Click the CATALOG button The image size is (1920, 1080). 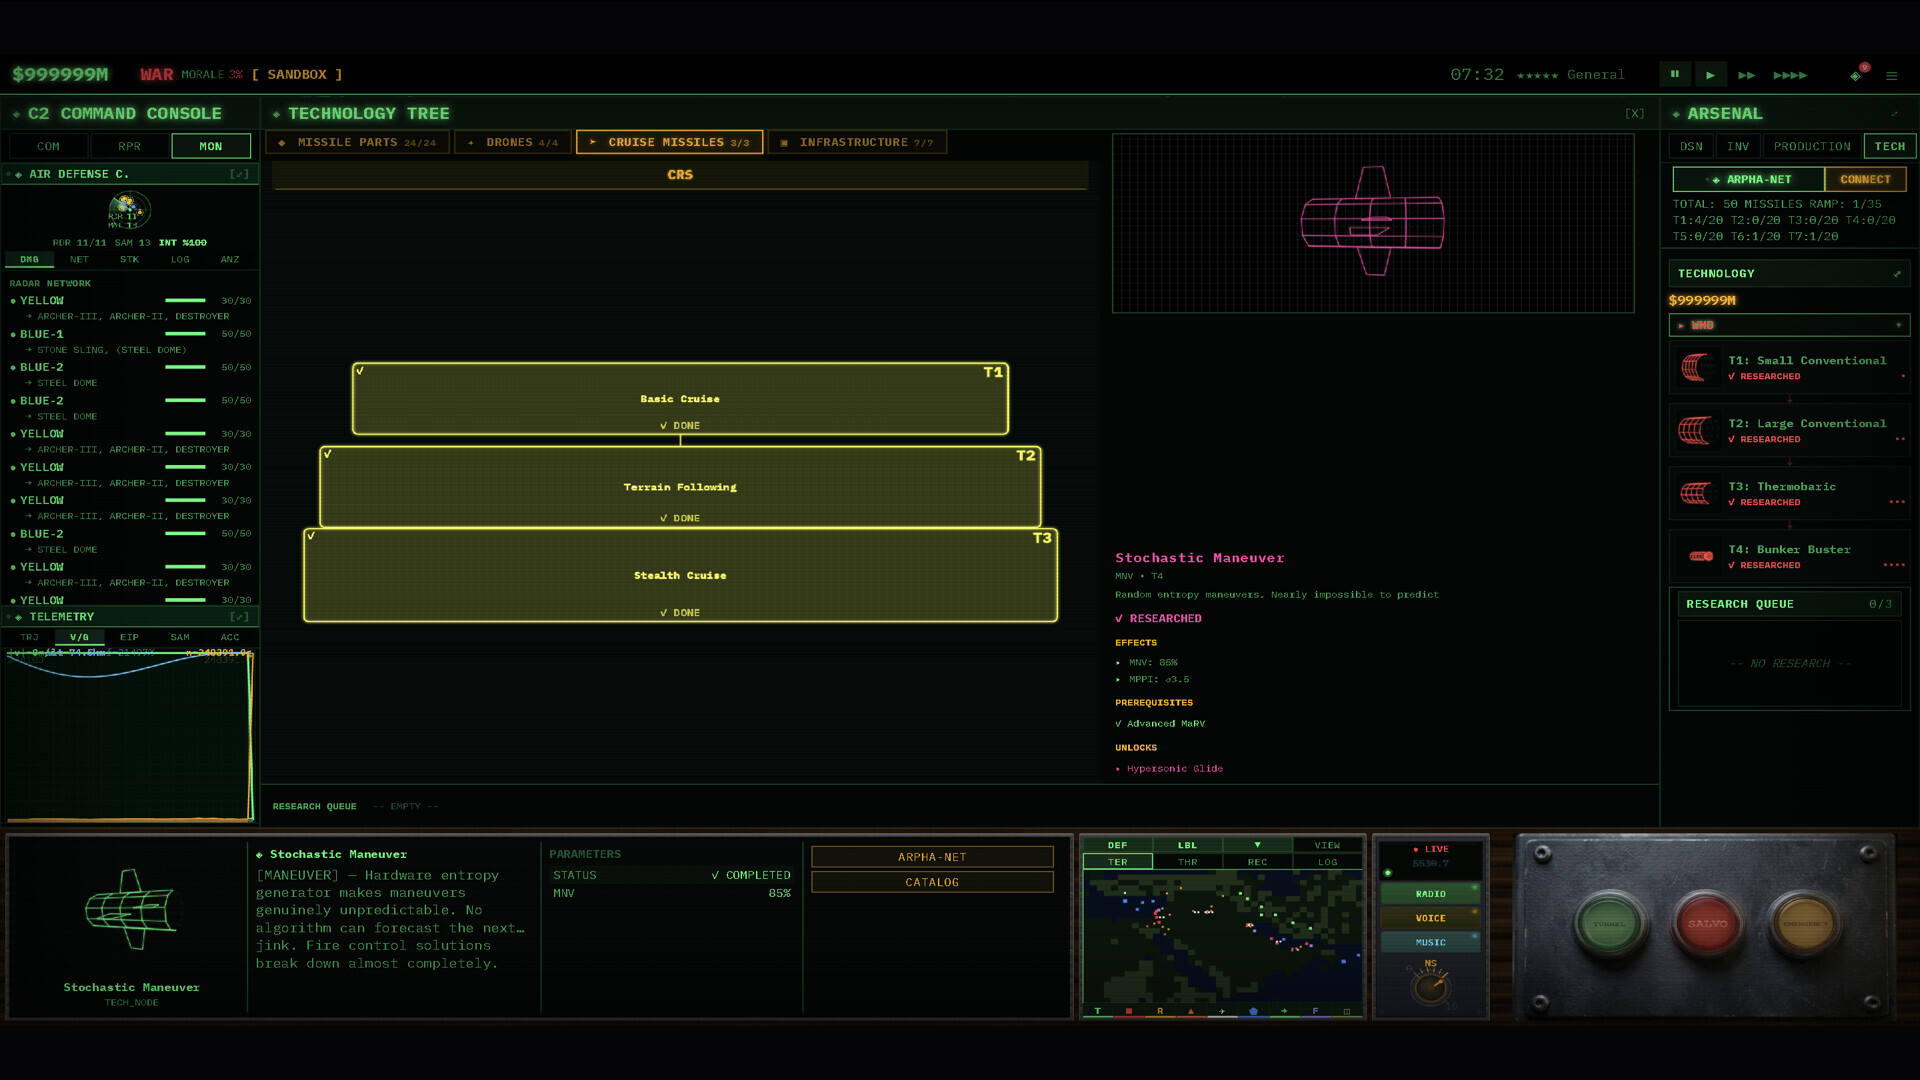pos(932,882)
